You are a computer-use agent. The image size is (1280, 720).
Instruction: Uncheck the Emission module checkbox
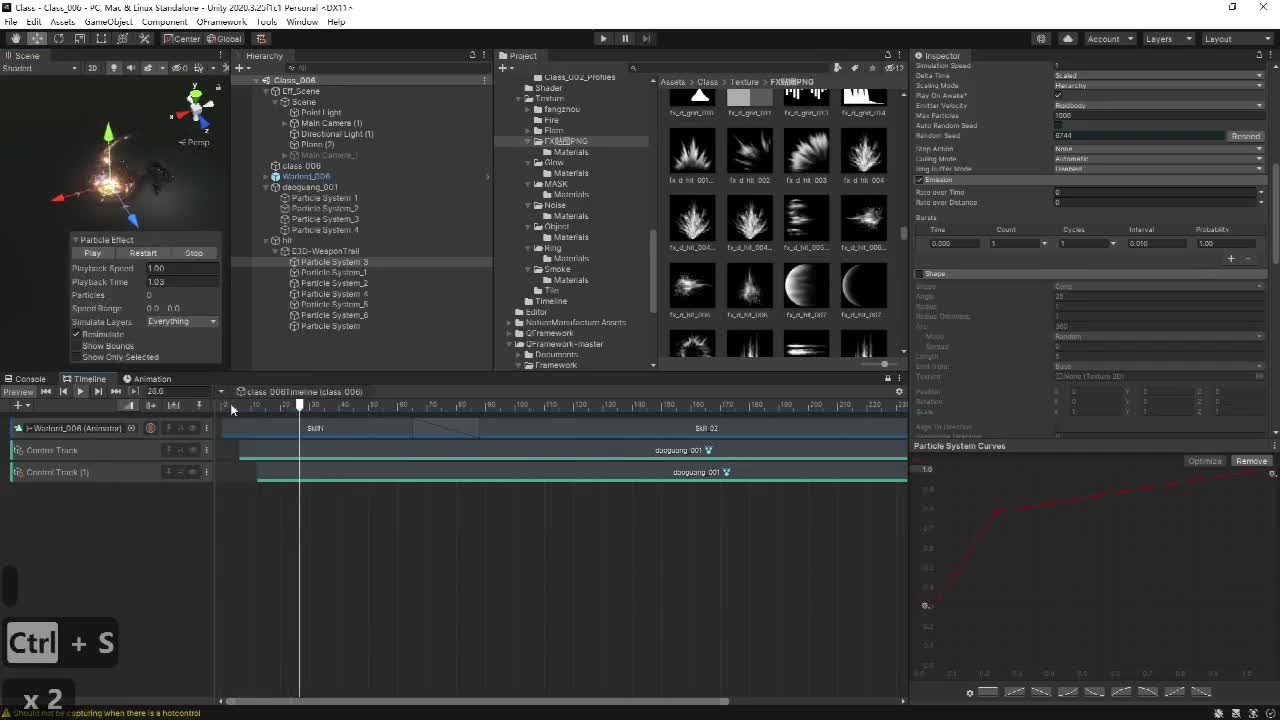point(920,180)
